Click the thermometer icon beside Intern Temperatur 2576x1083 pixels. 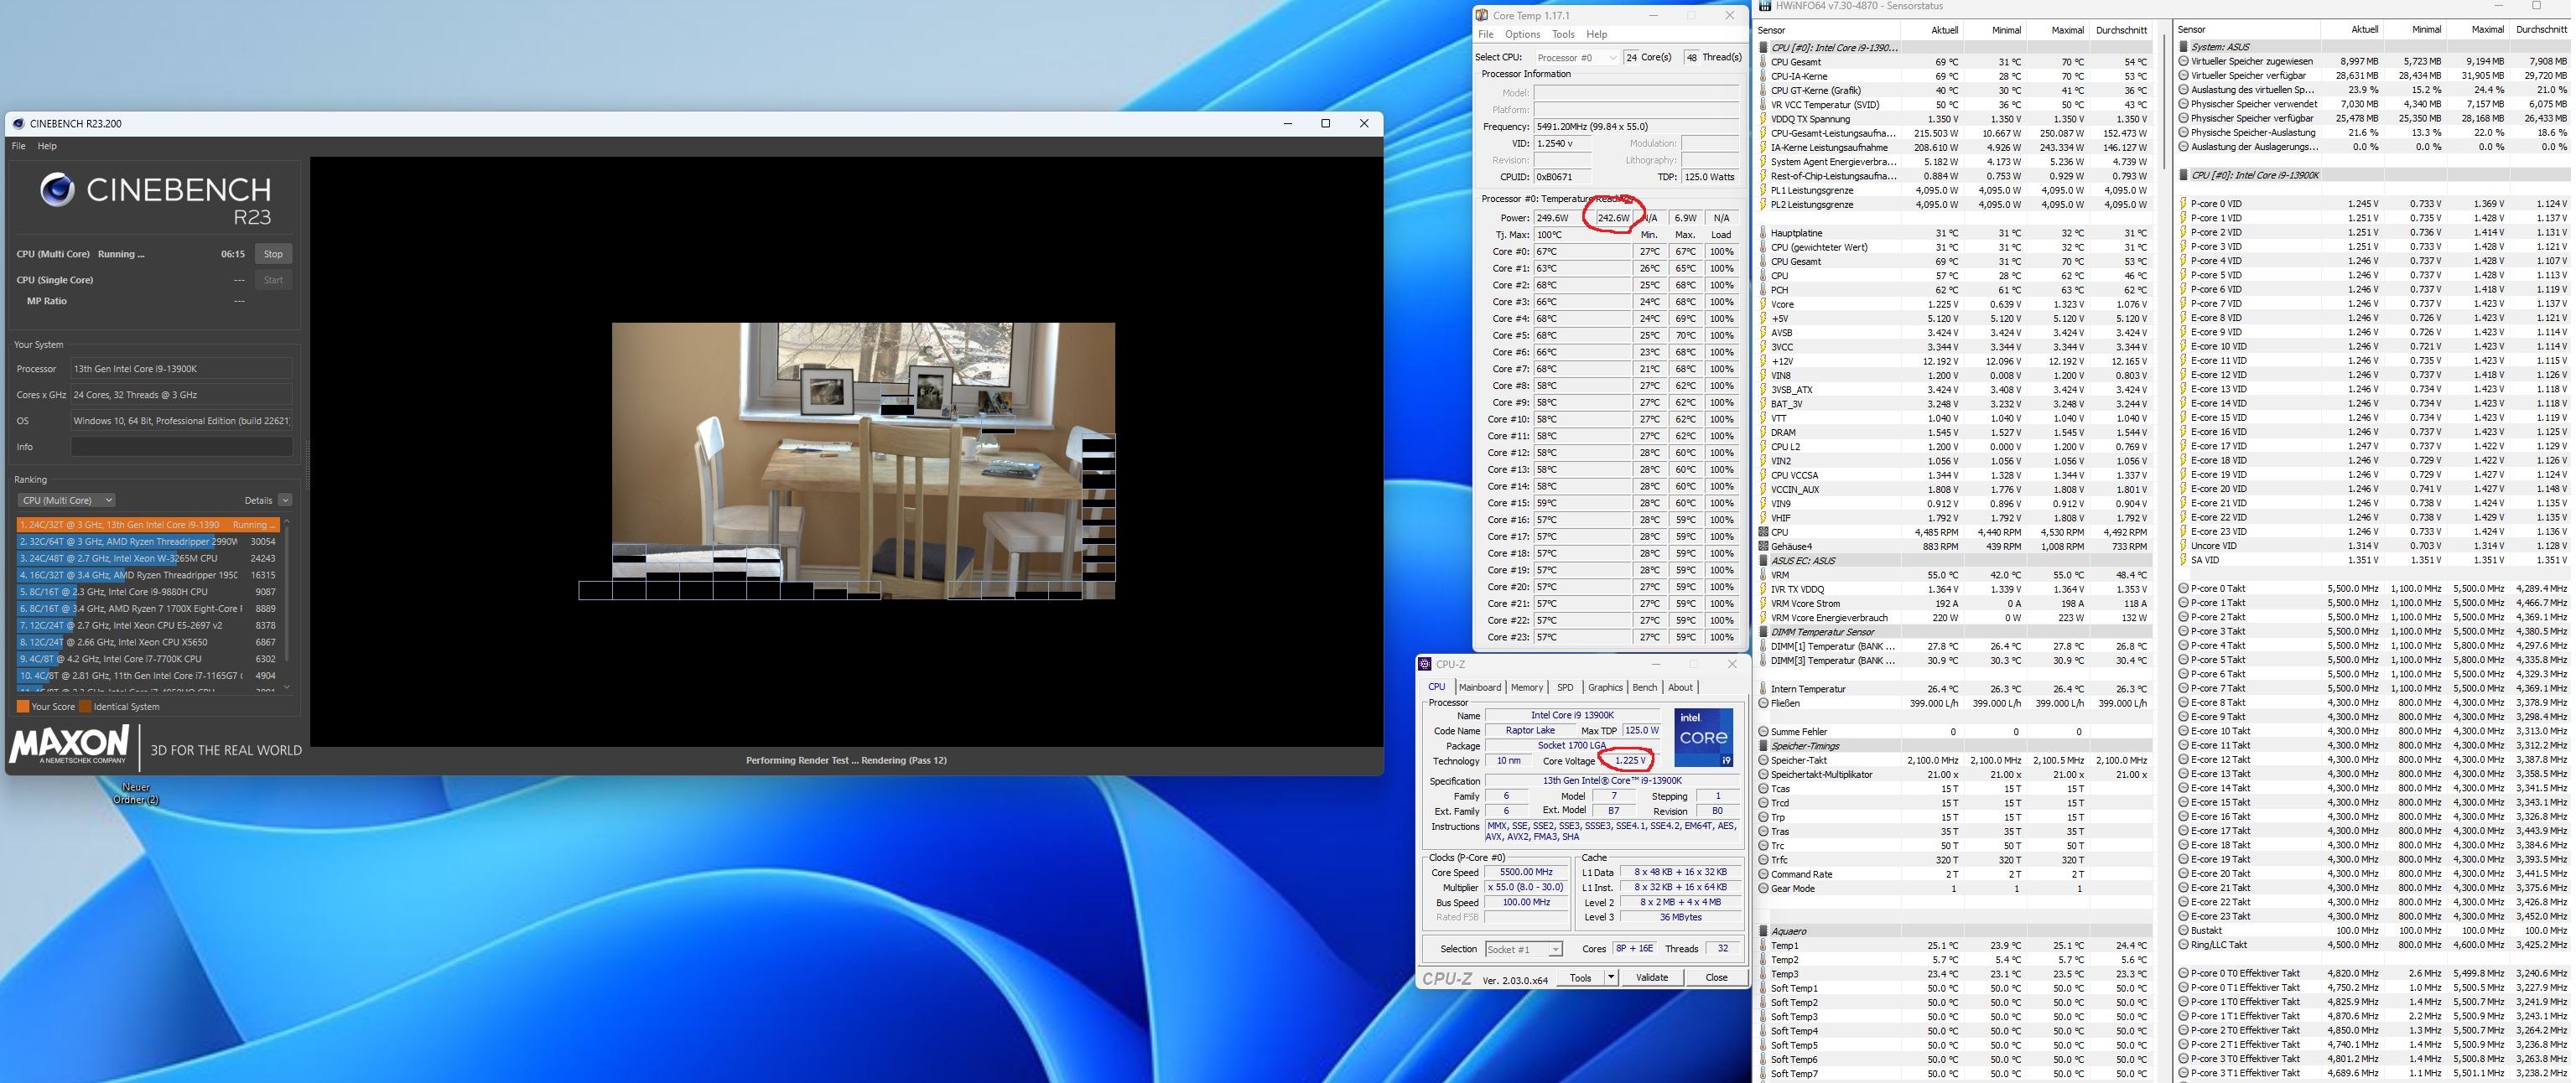[x=1763, y=689]
